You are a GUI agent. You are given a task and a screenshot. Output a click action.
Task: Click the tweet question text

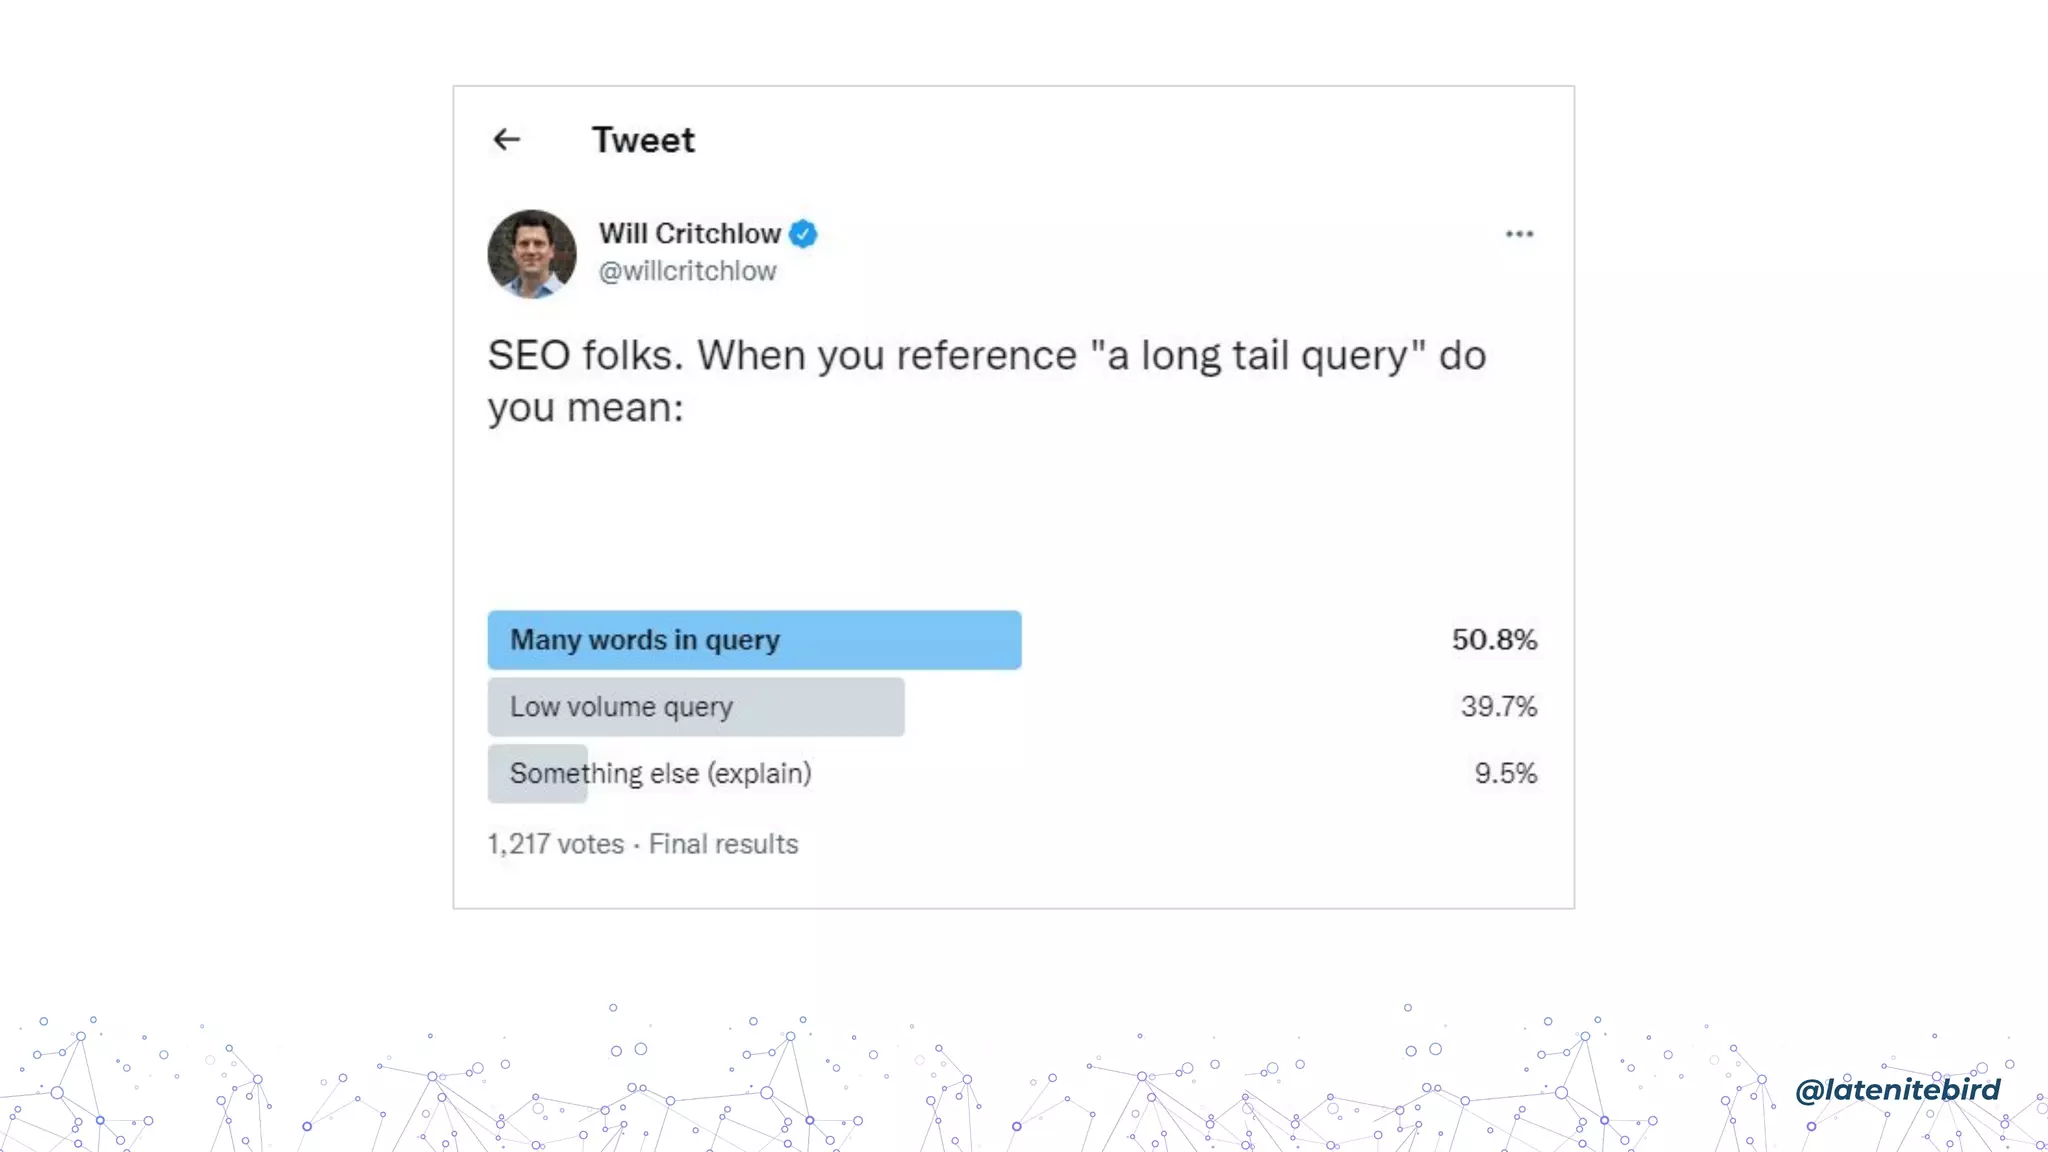pos(987,382)
